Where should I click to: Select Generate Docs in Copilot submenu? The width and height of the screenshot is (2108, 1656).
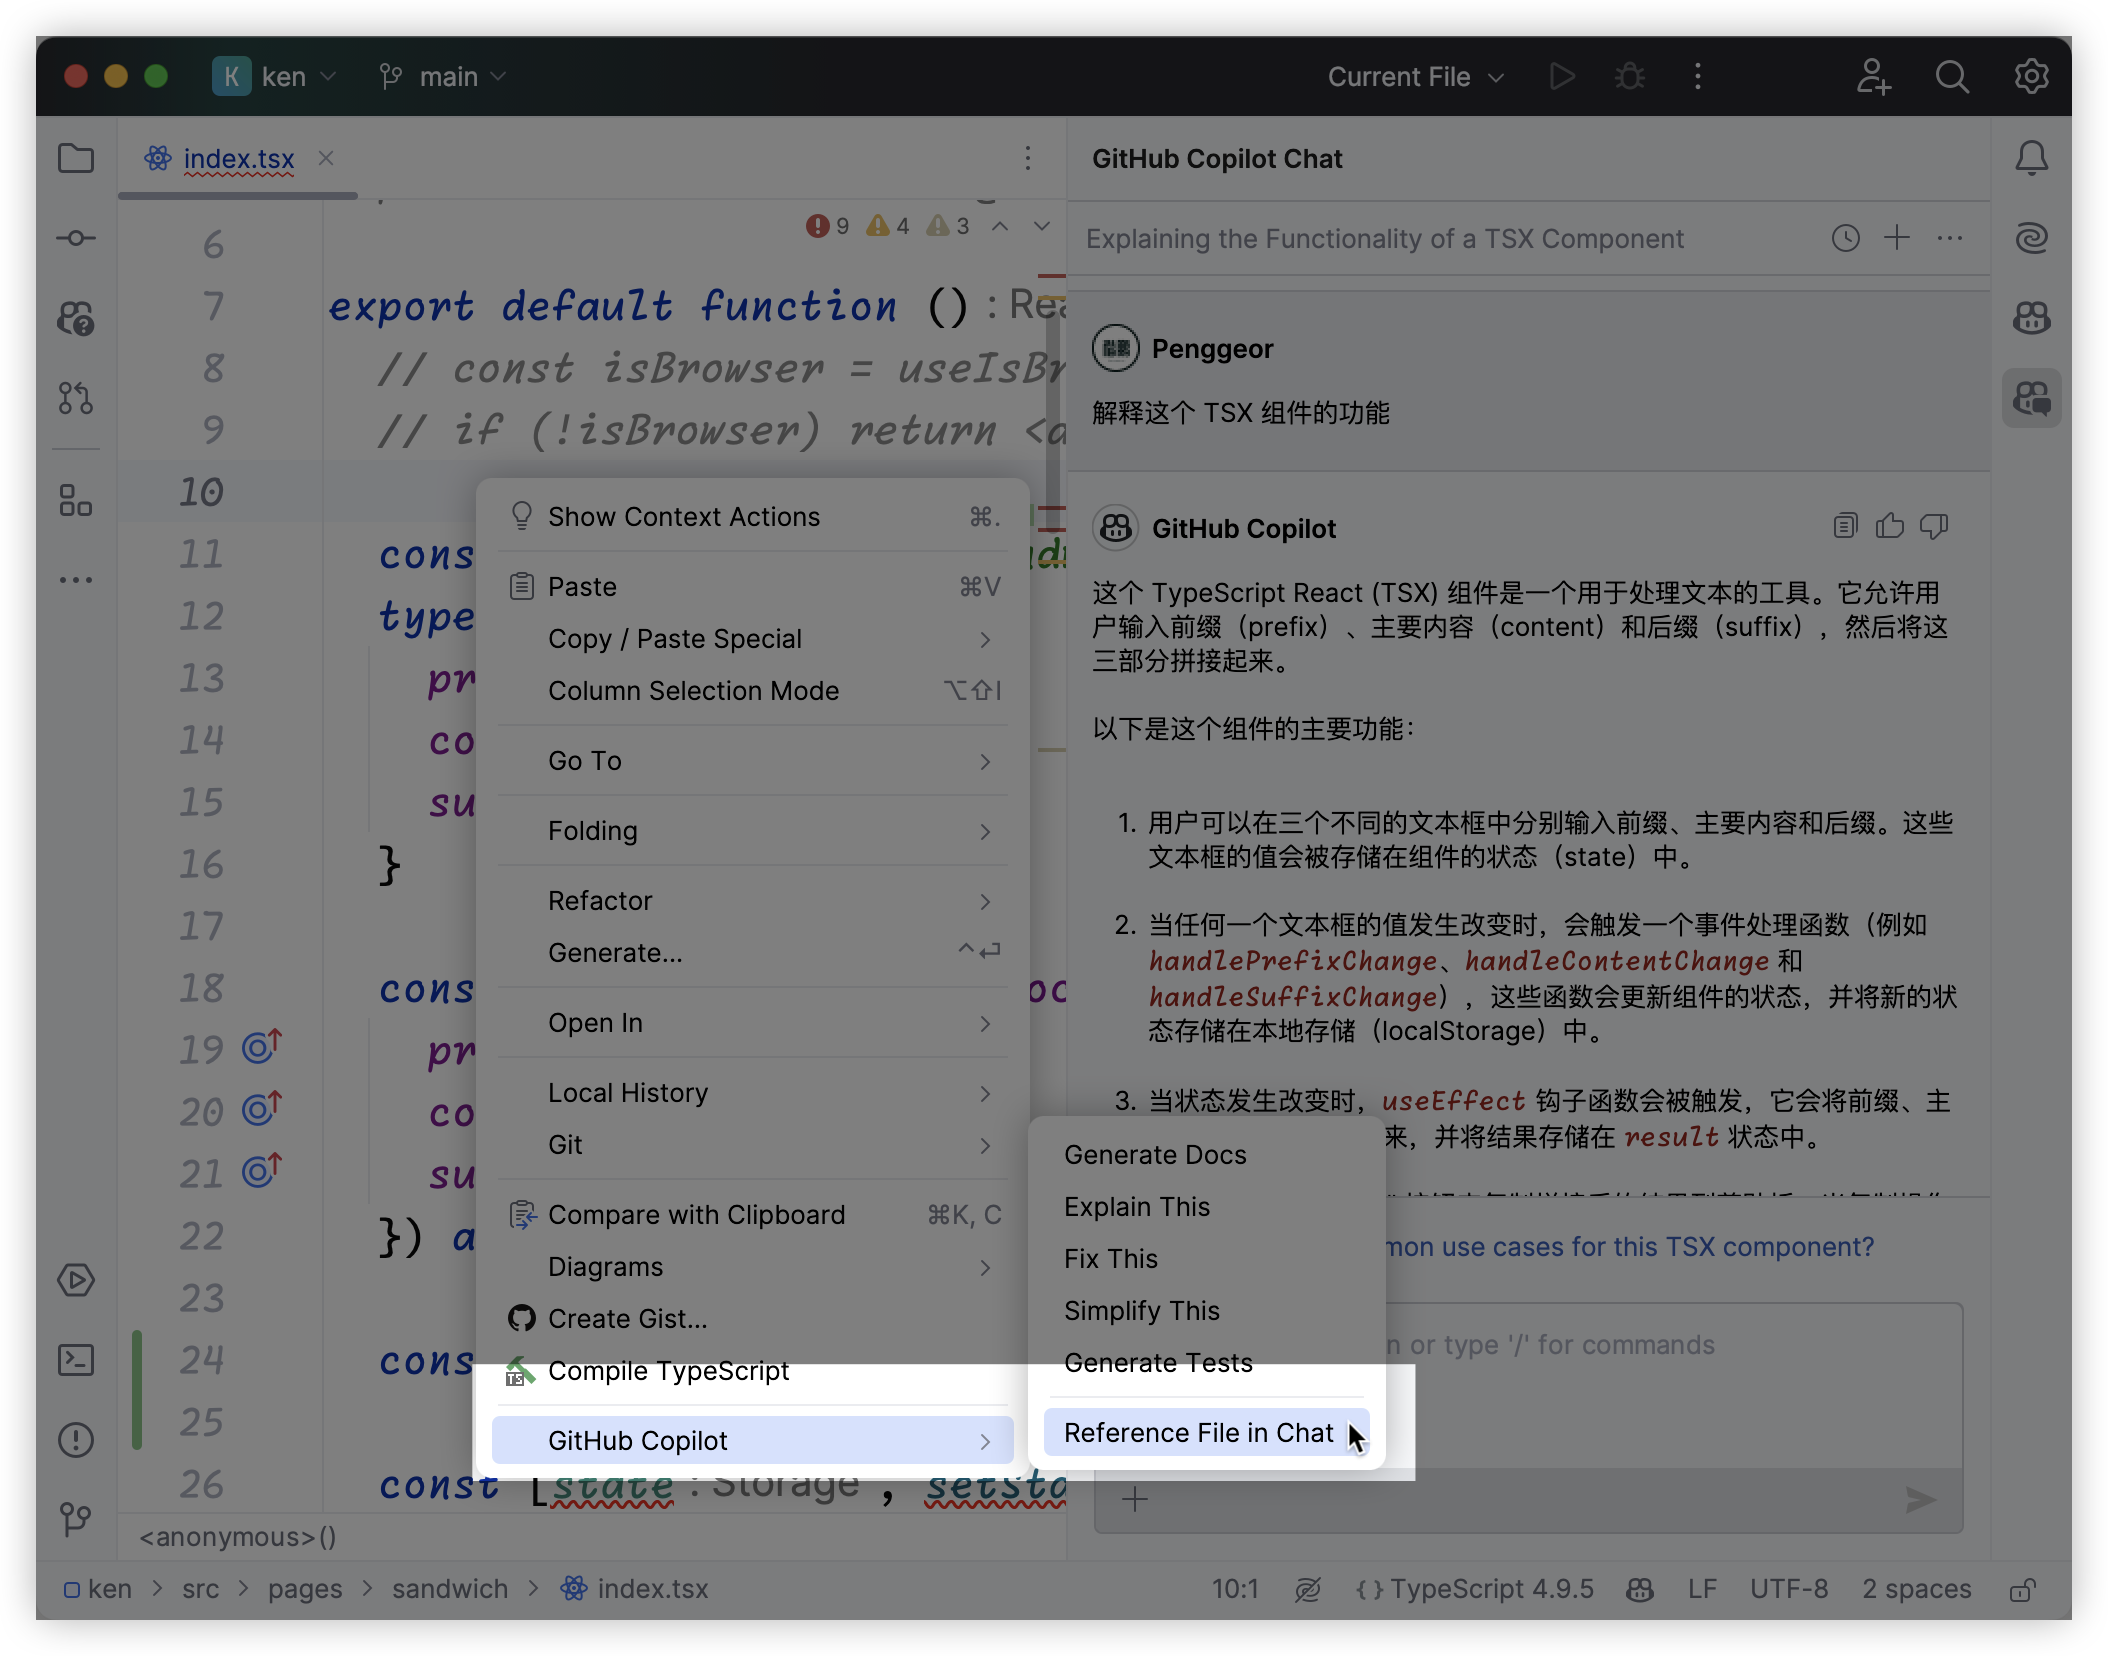coord(1207,1155)
